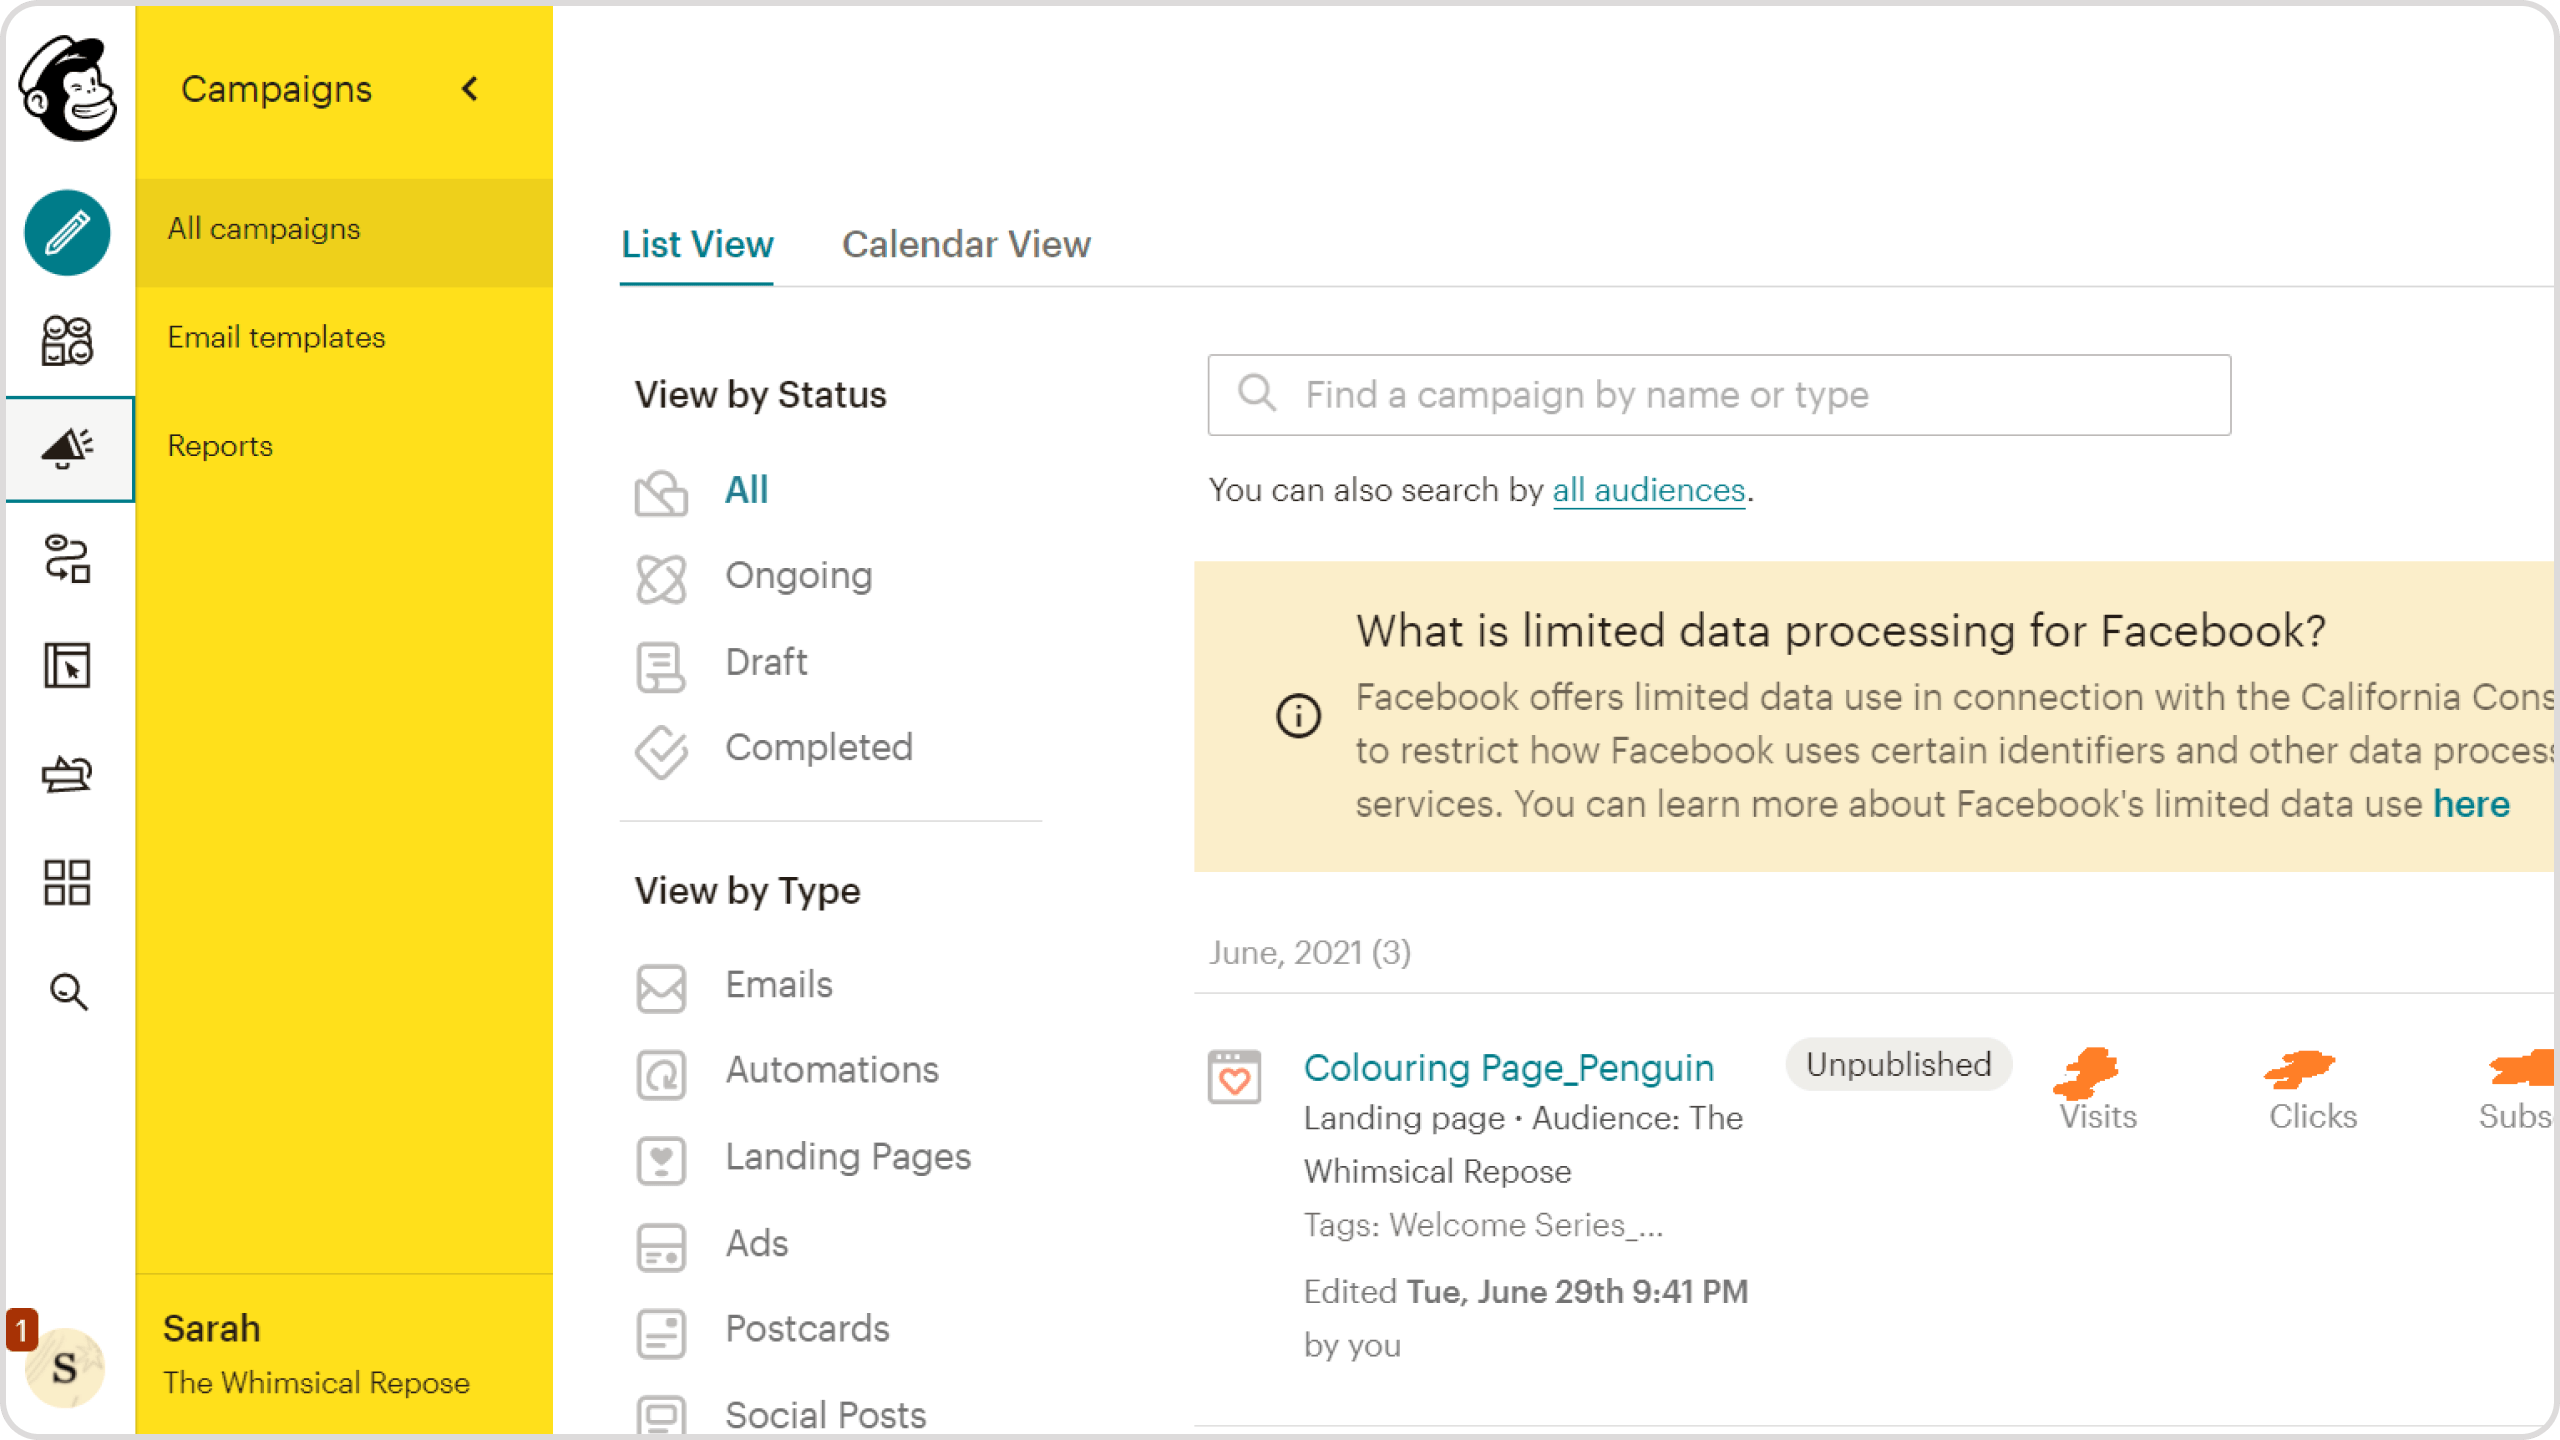Viewport: 2560px width, 1440px height.
Task: Click the all audiences search link
Action: point(1647,491)
